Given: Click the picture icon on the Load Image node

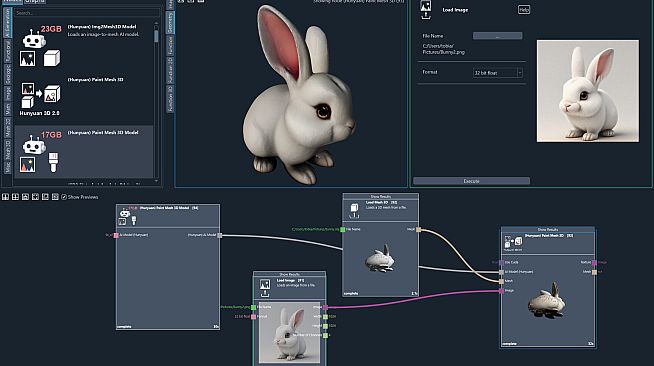Looking at the screenshot, I should pyautogui.click(x=265, y=288).
